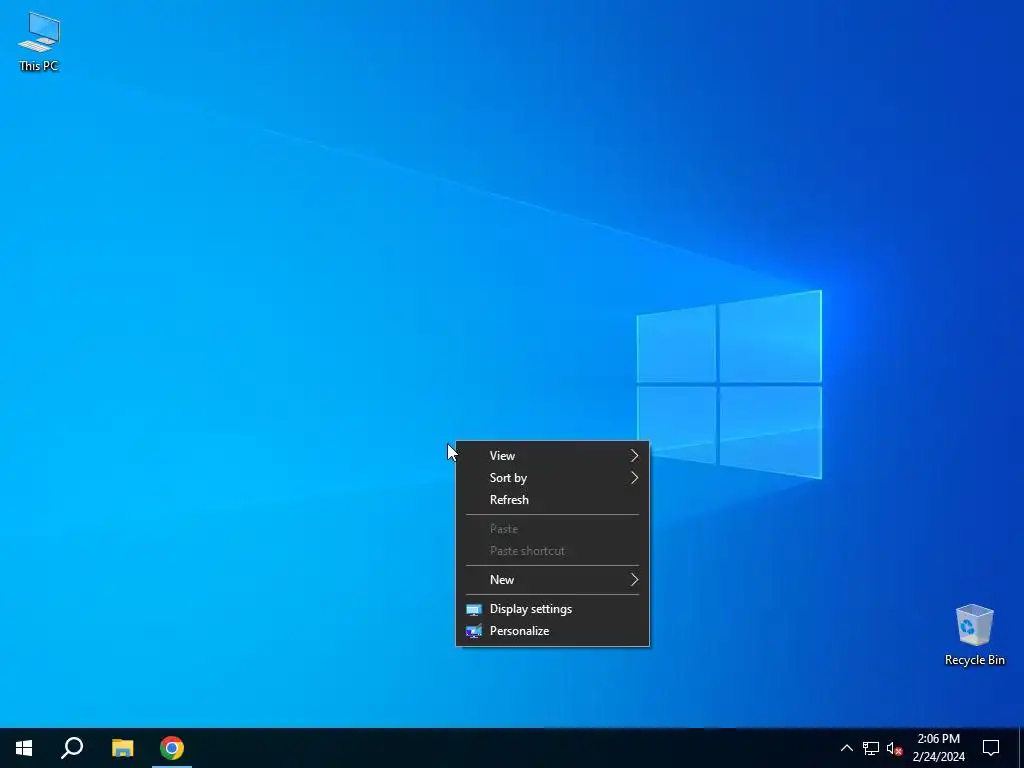This screenshot has height=768, width=1024.
Task: Choose Refresh in context menu
Action: (552, 500)
